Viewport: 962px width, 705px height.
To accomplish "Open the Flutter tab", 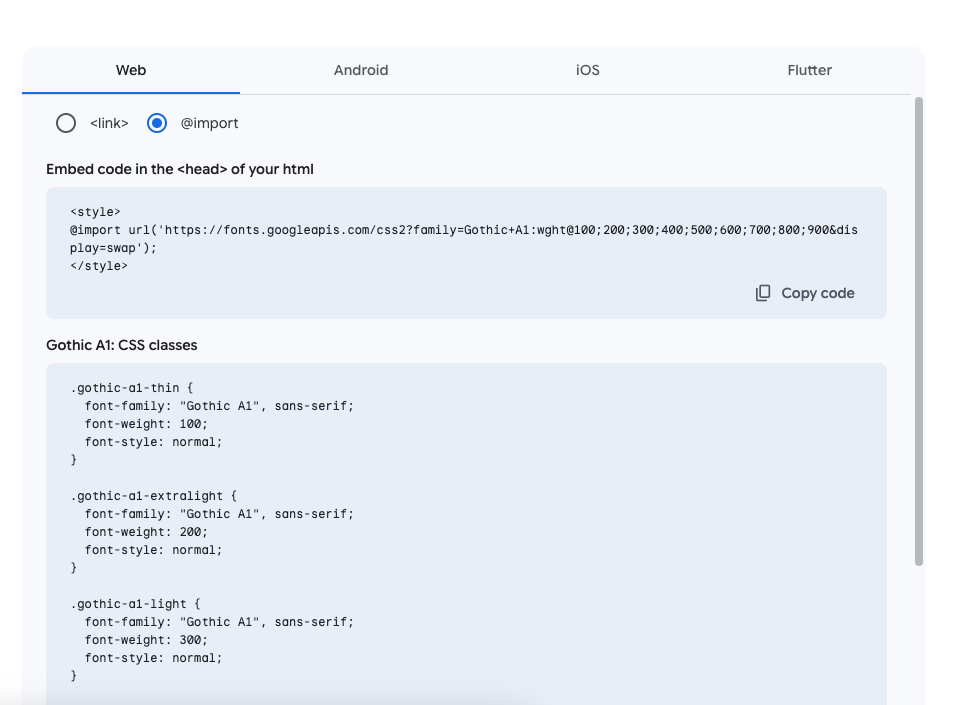I will [x=809, y=70].
